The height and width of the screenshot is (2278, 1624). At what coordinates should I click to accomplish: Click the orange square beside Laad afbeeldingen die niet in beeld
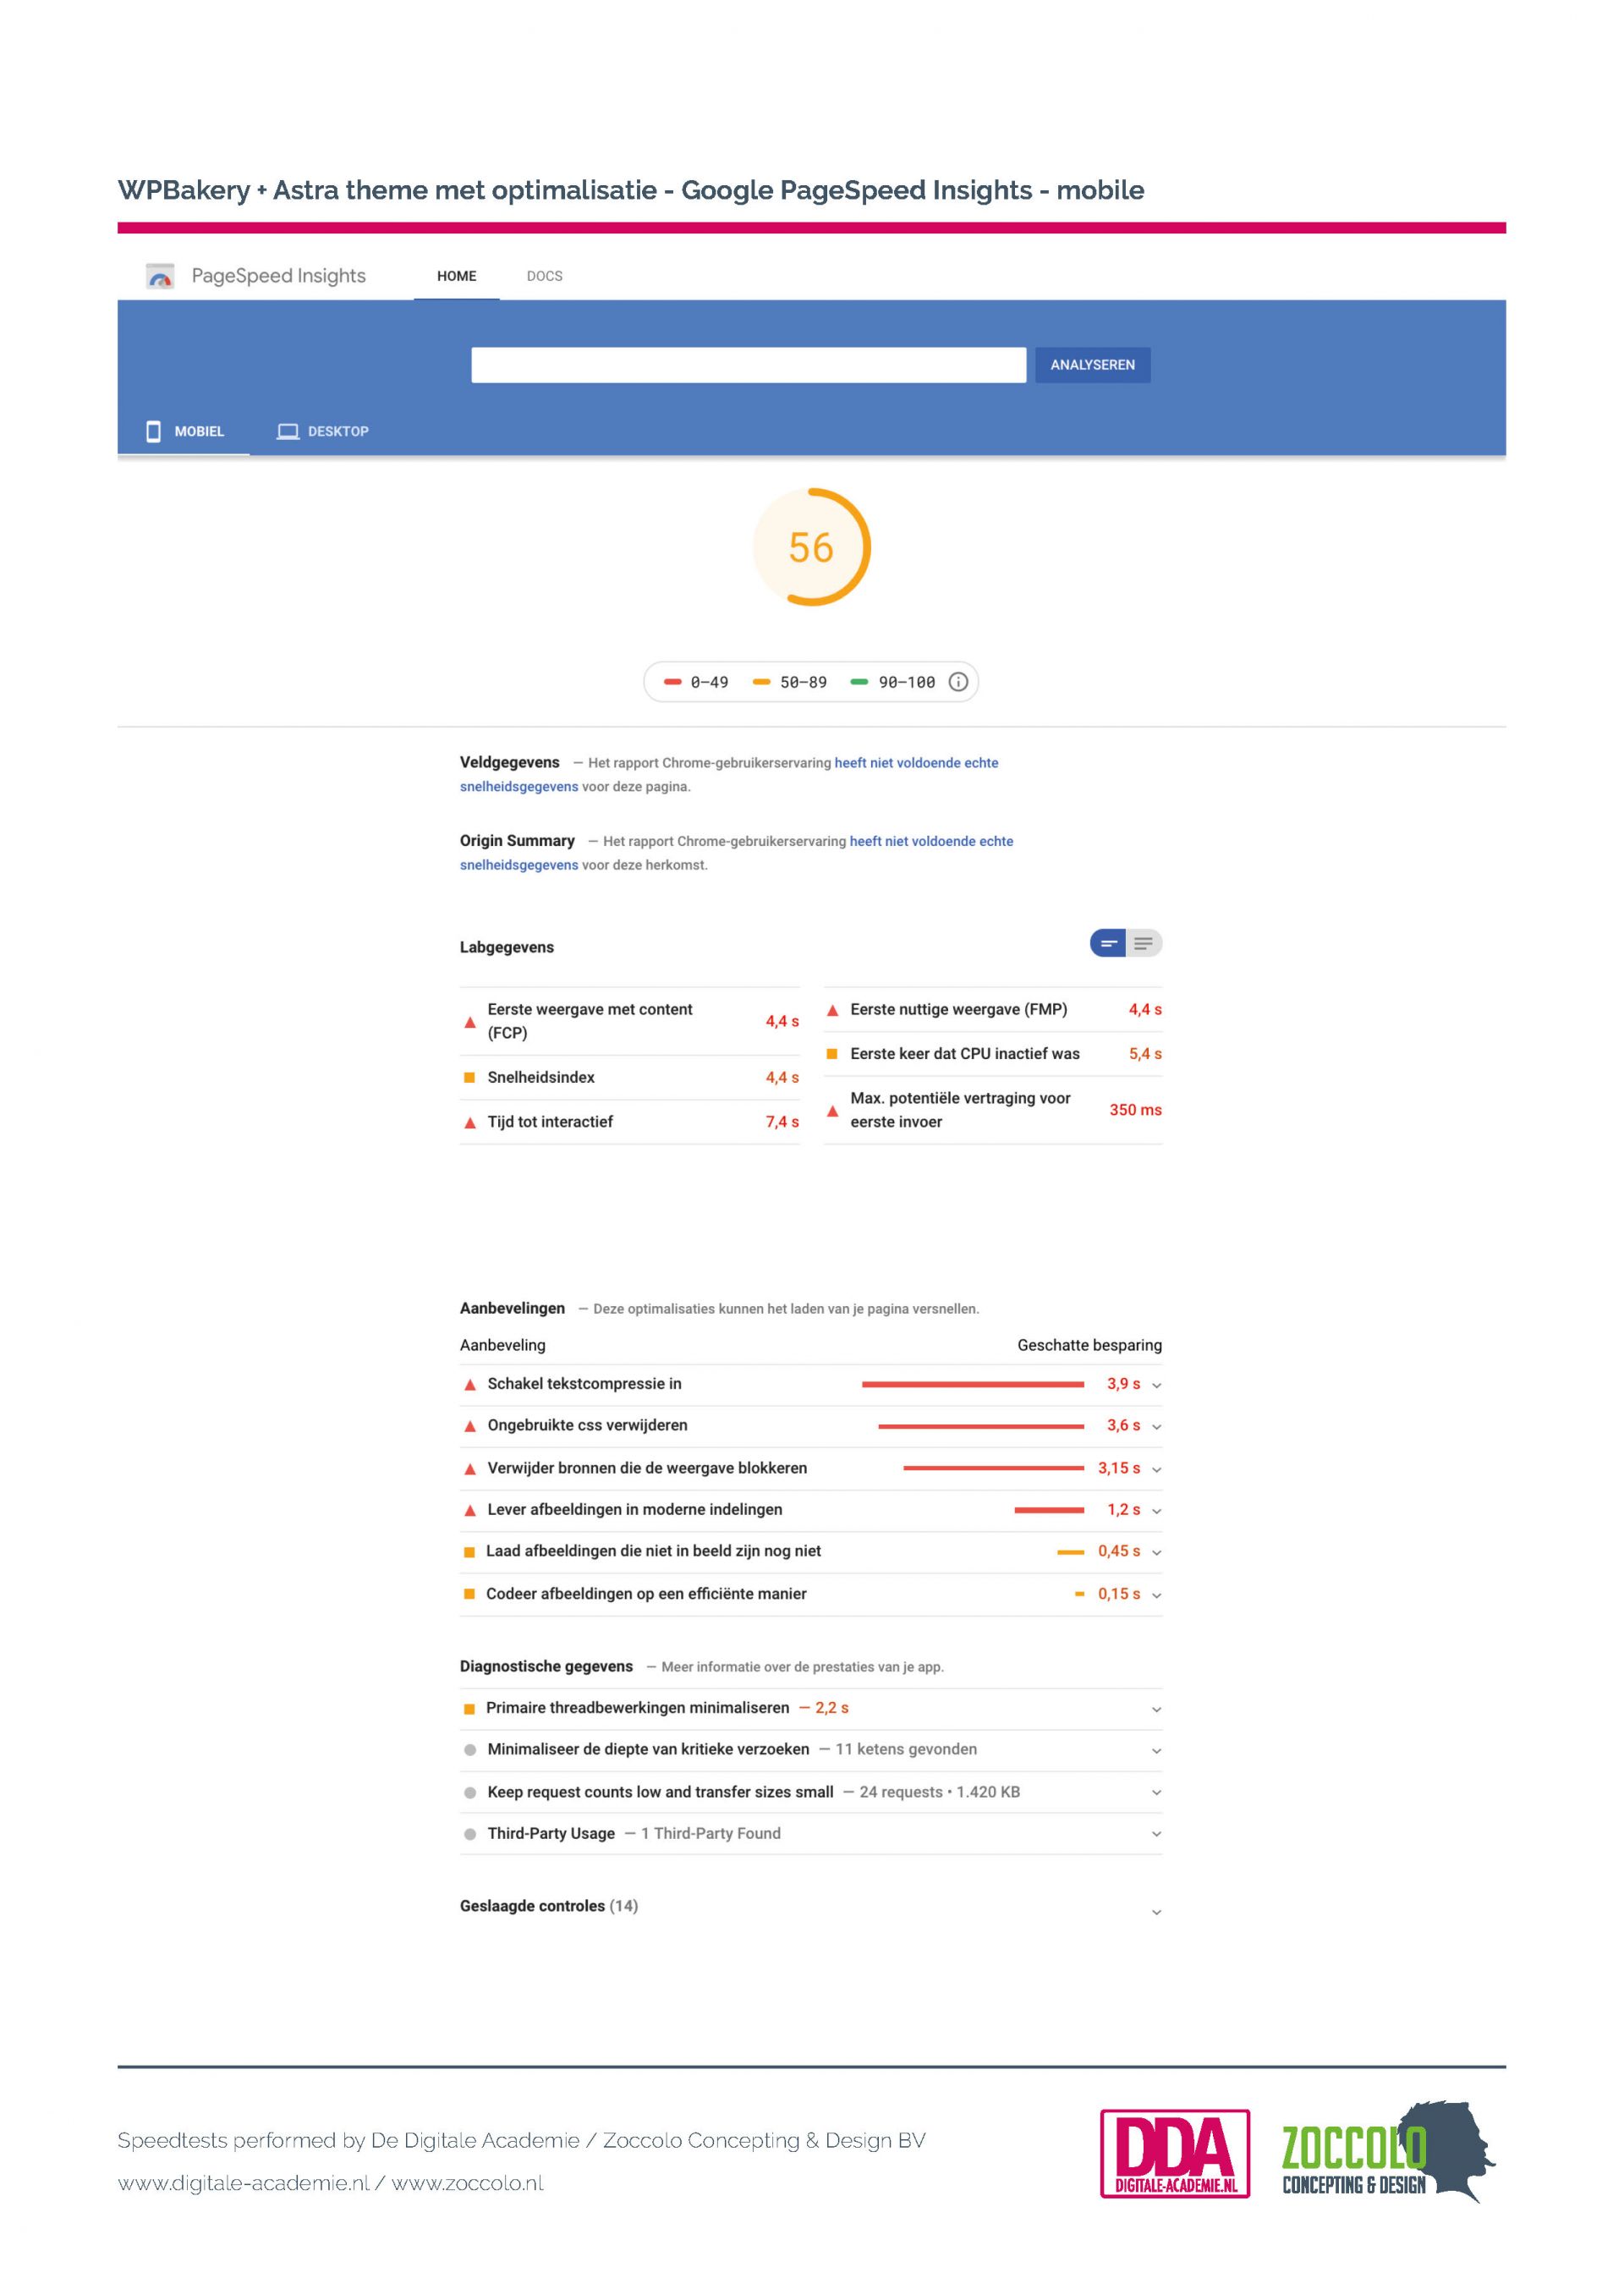[469, 1552]
